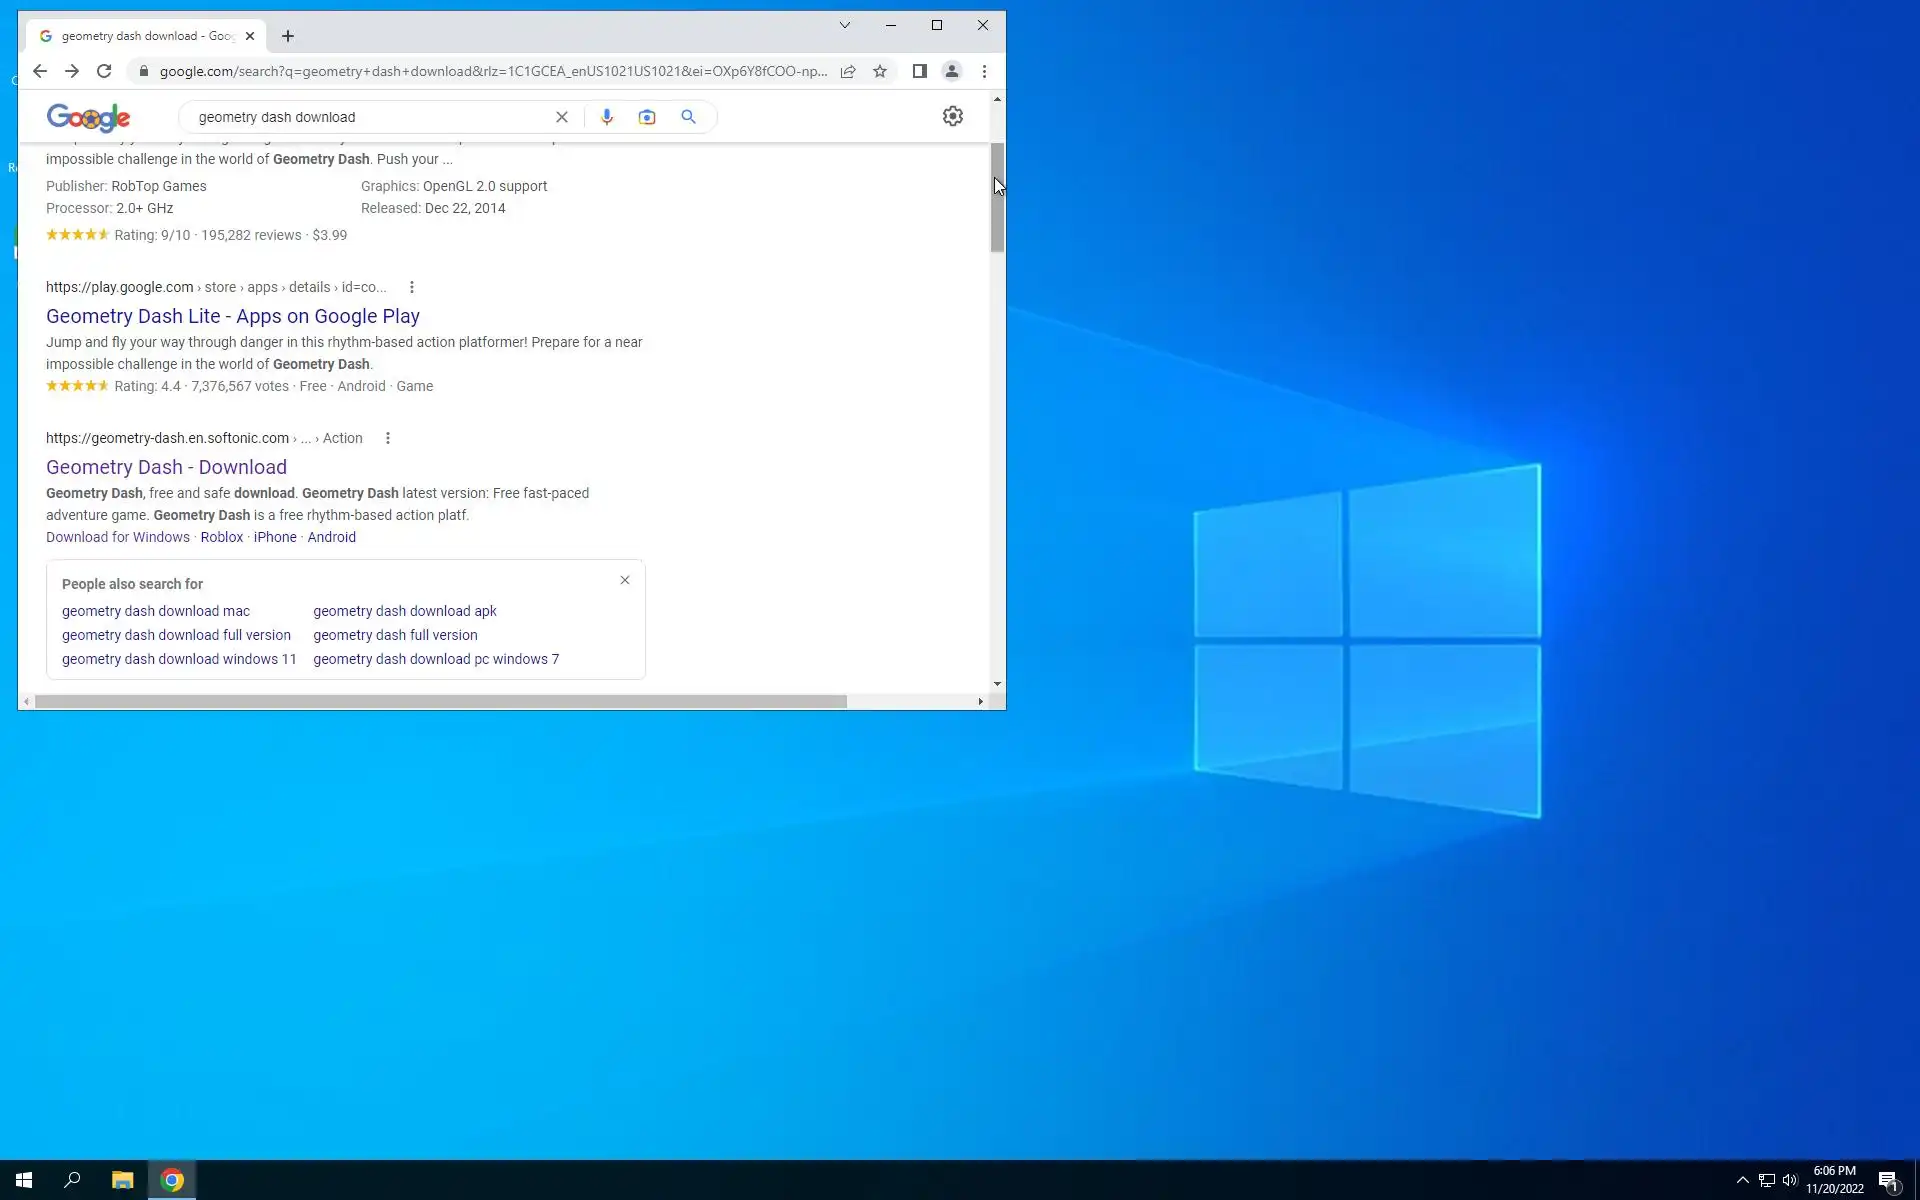The width and height of the screenshot is (1920, 1200).
Task: Open the Chrome profile avatar menu
Action: click(951, 71)
